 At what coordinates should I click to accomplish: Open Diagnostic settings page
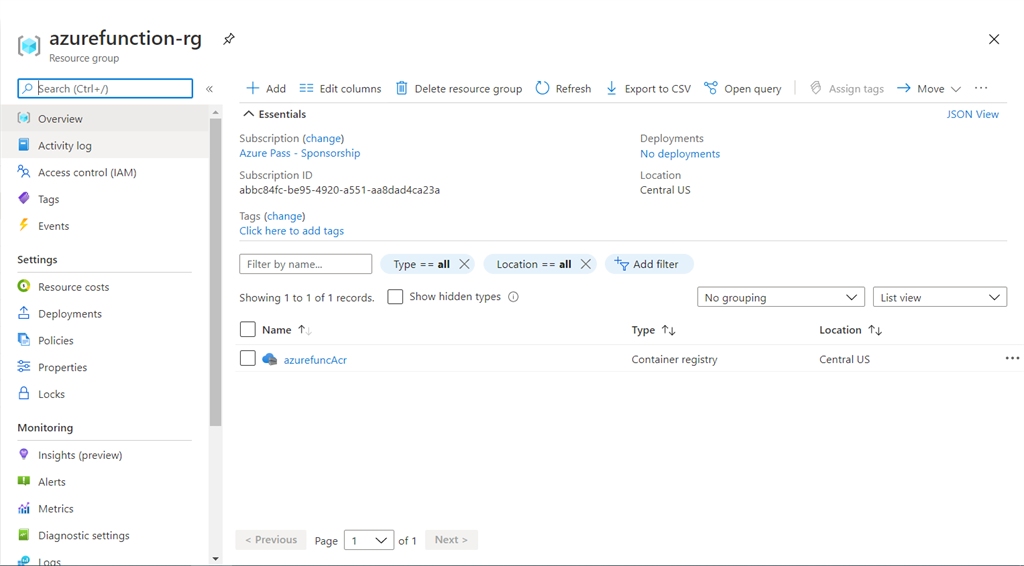click(x=84, y=535)
